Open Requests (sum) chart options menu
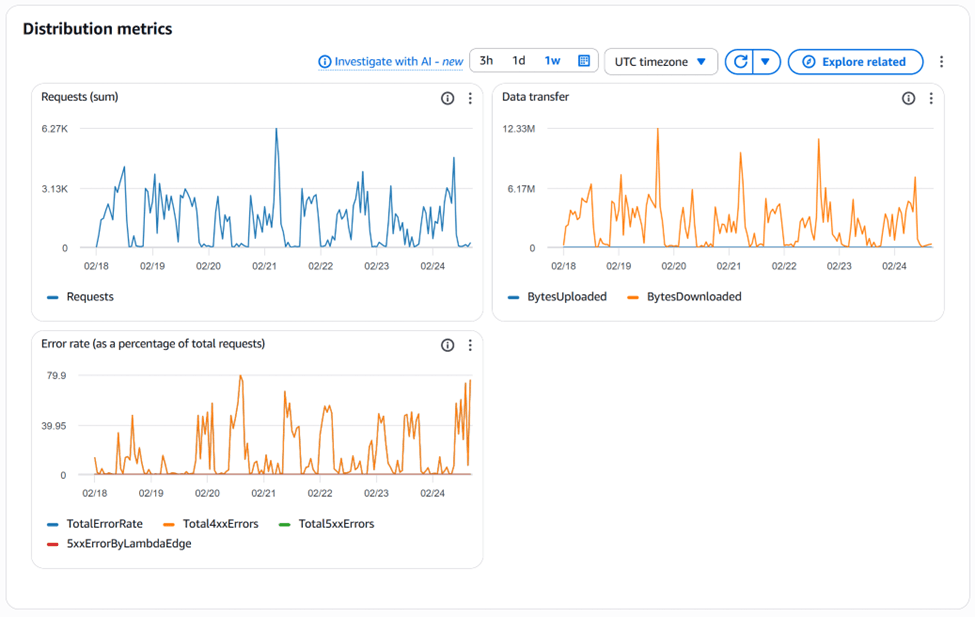This screenshot has width=975, height=617. click(x=470, y=98)
